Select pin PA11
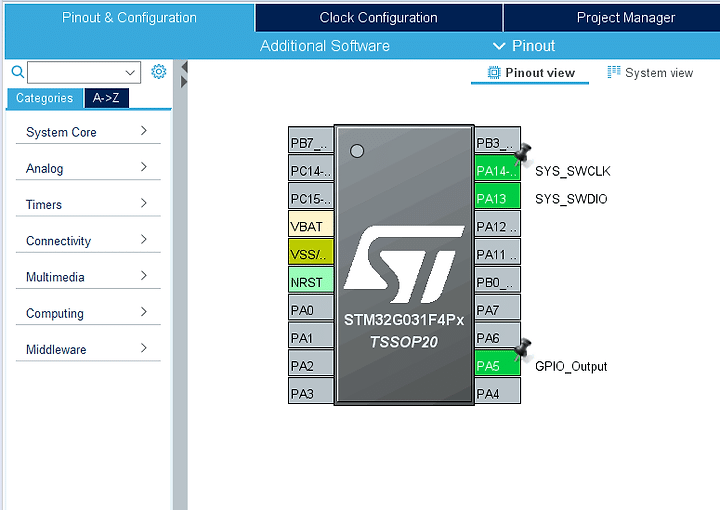The image size is (720, 510). tap(497, 252)
